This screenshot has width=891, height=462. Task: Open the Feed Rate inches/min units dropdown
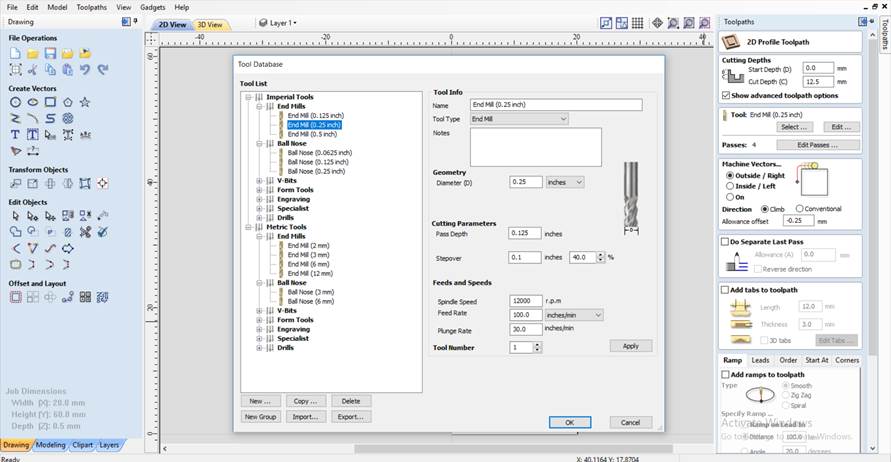point(573,315)
